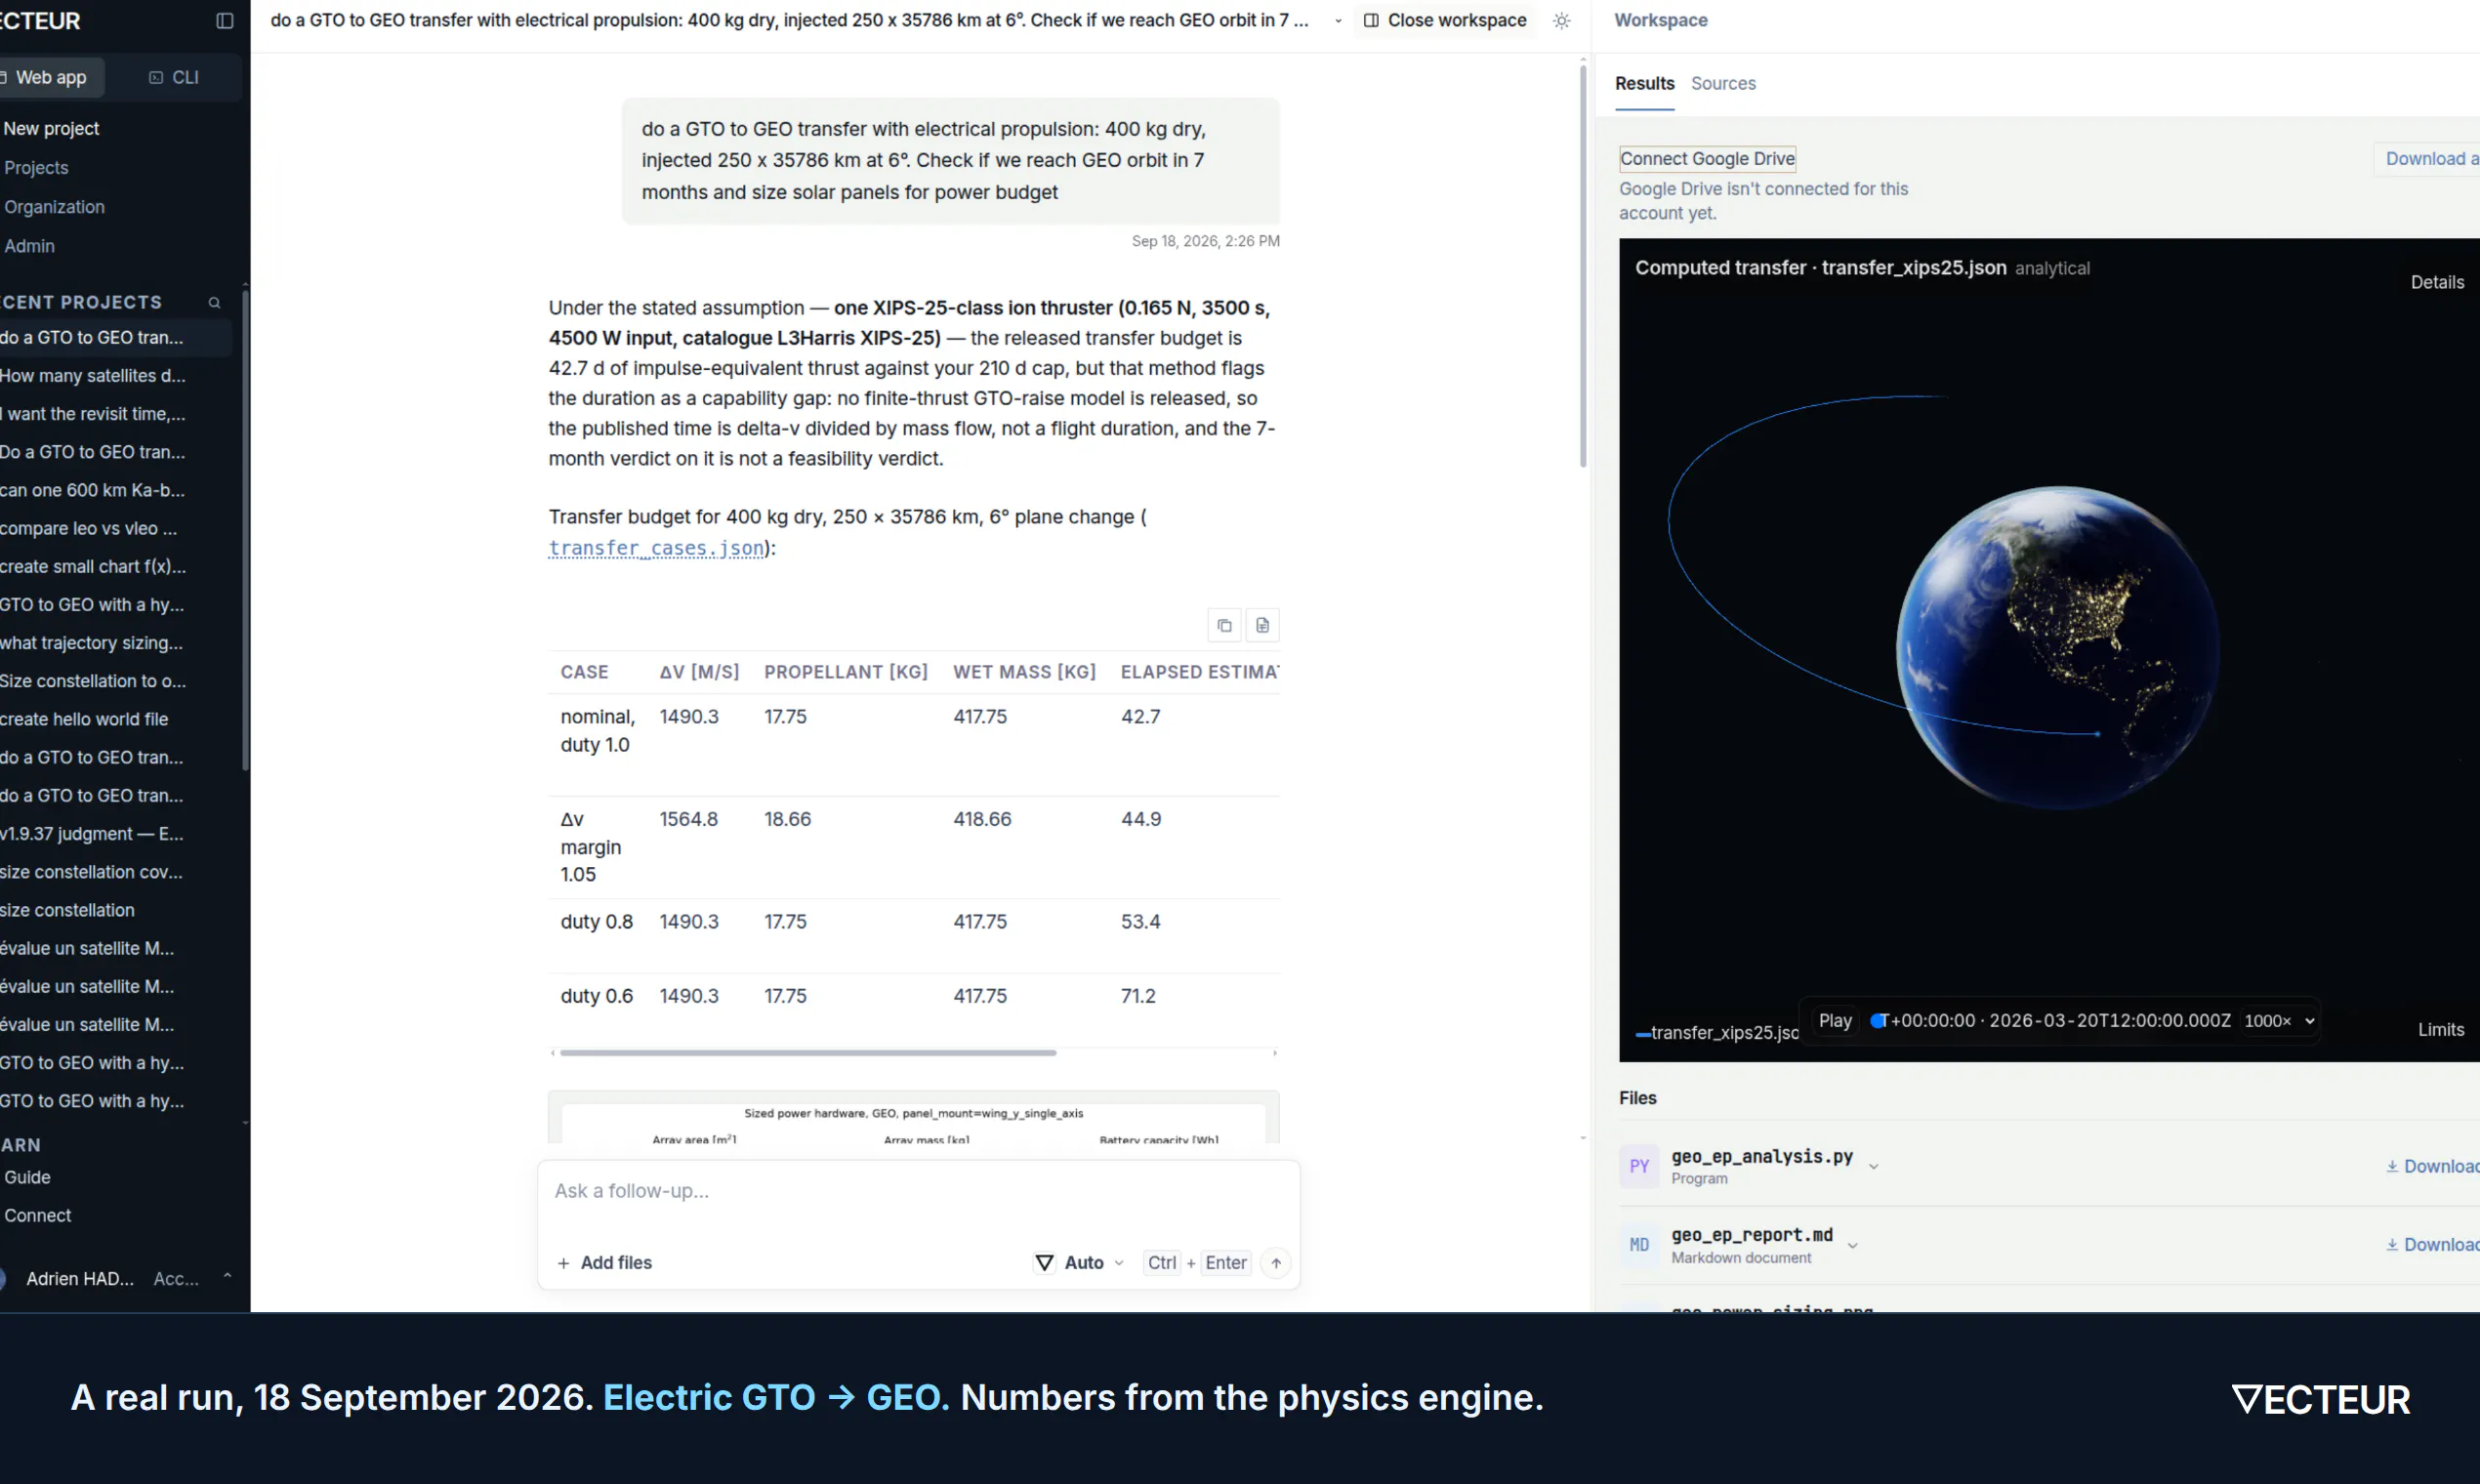Open 'I want the revisit time,...' project
Screen dimensions: 2480x1484
93,413
